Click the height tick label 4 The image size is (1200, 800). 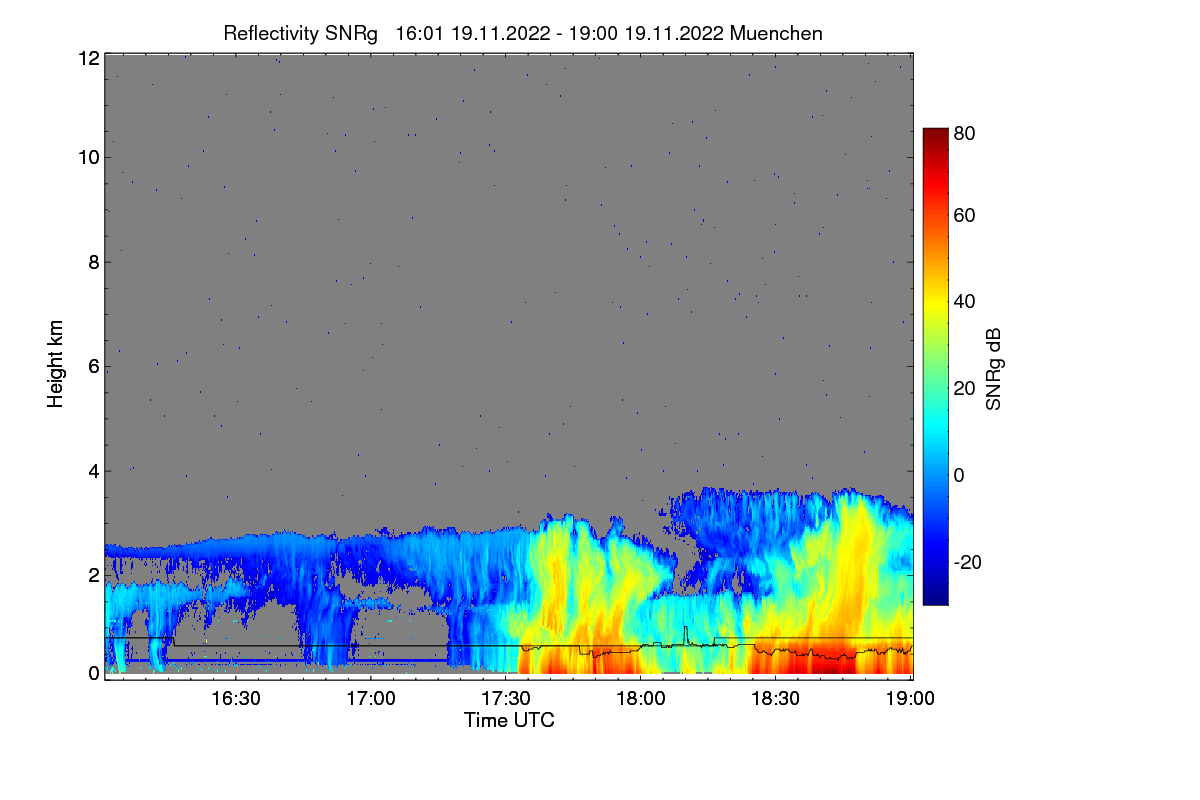click(94, 470)
